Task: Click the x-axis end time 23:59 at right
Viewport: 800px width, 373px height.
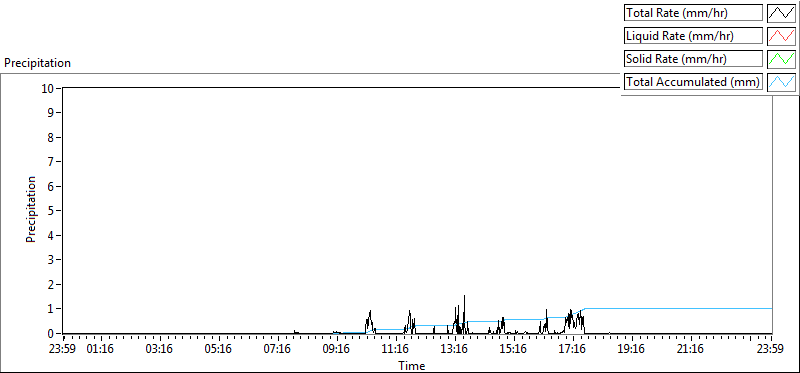Action: pyautogui.click(x=770, y=350)
